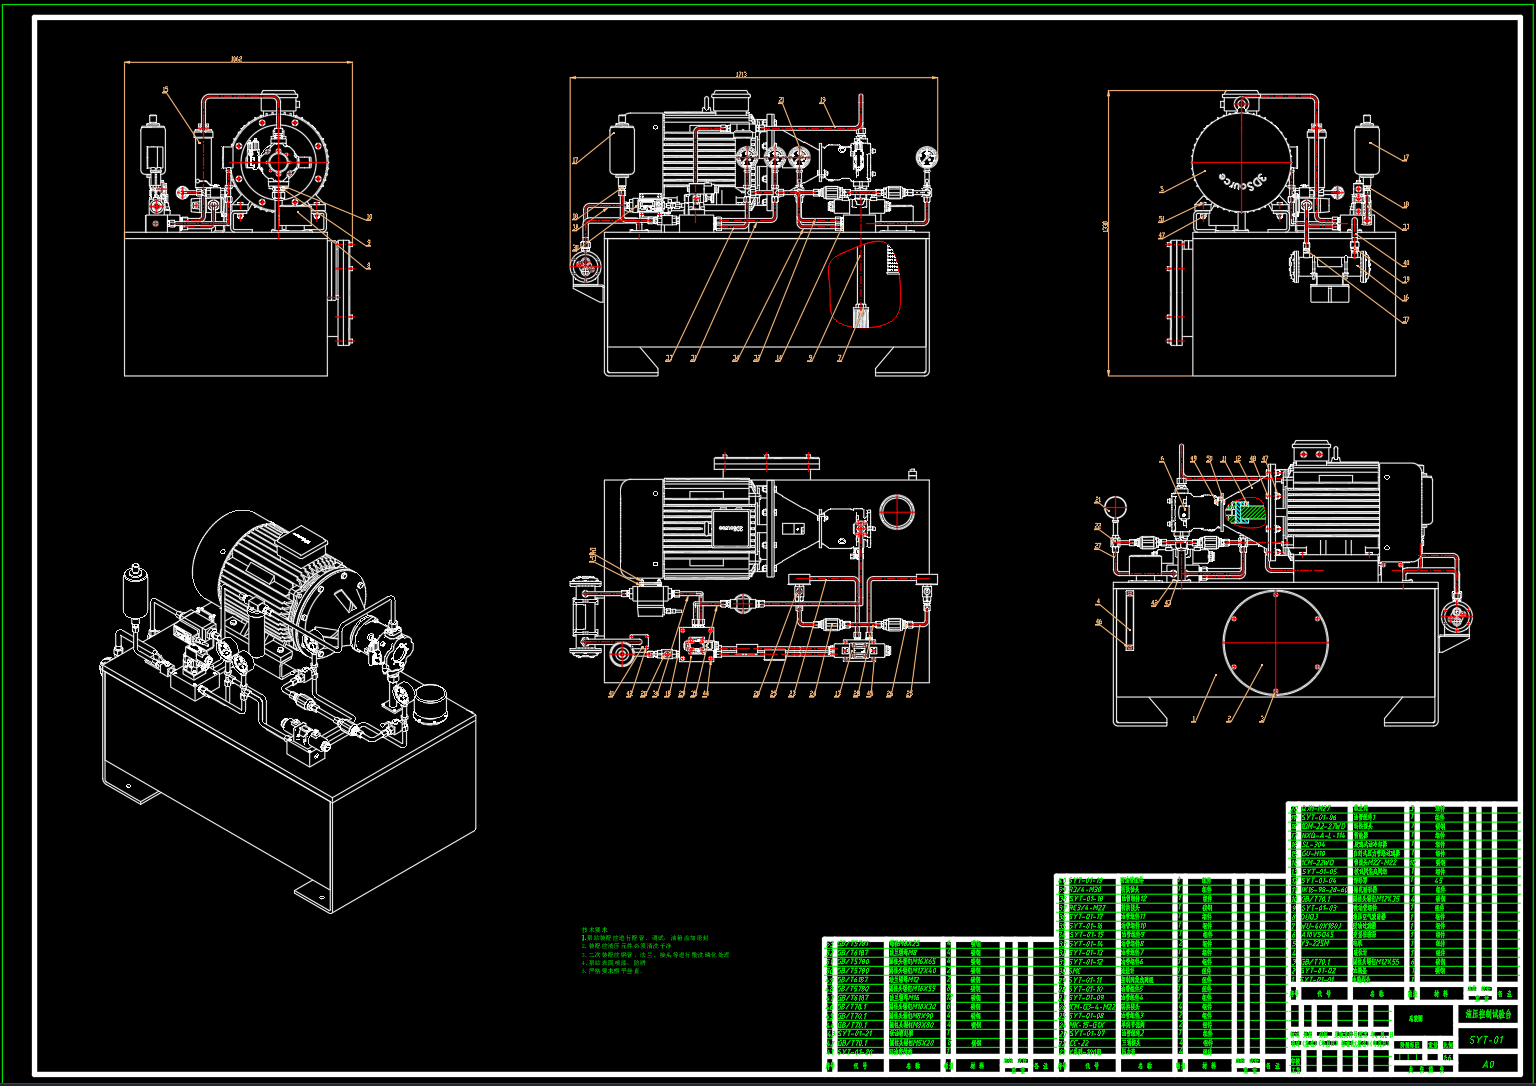Click the drawing number 'SYT-01' in title block
Viewport: 1536px width, 1086px height.
(x=1487, y=1040)
